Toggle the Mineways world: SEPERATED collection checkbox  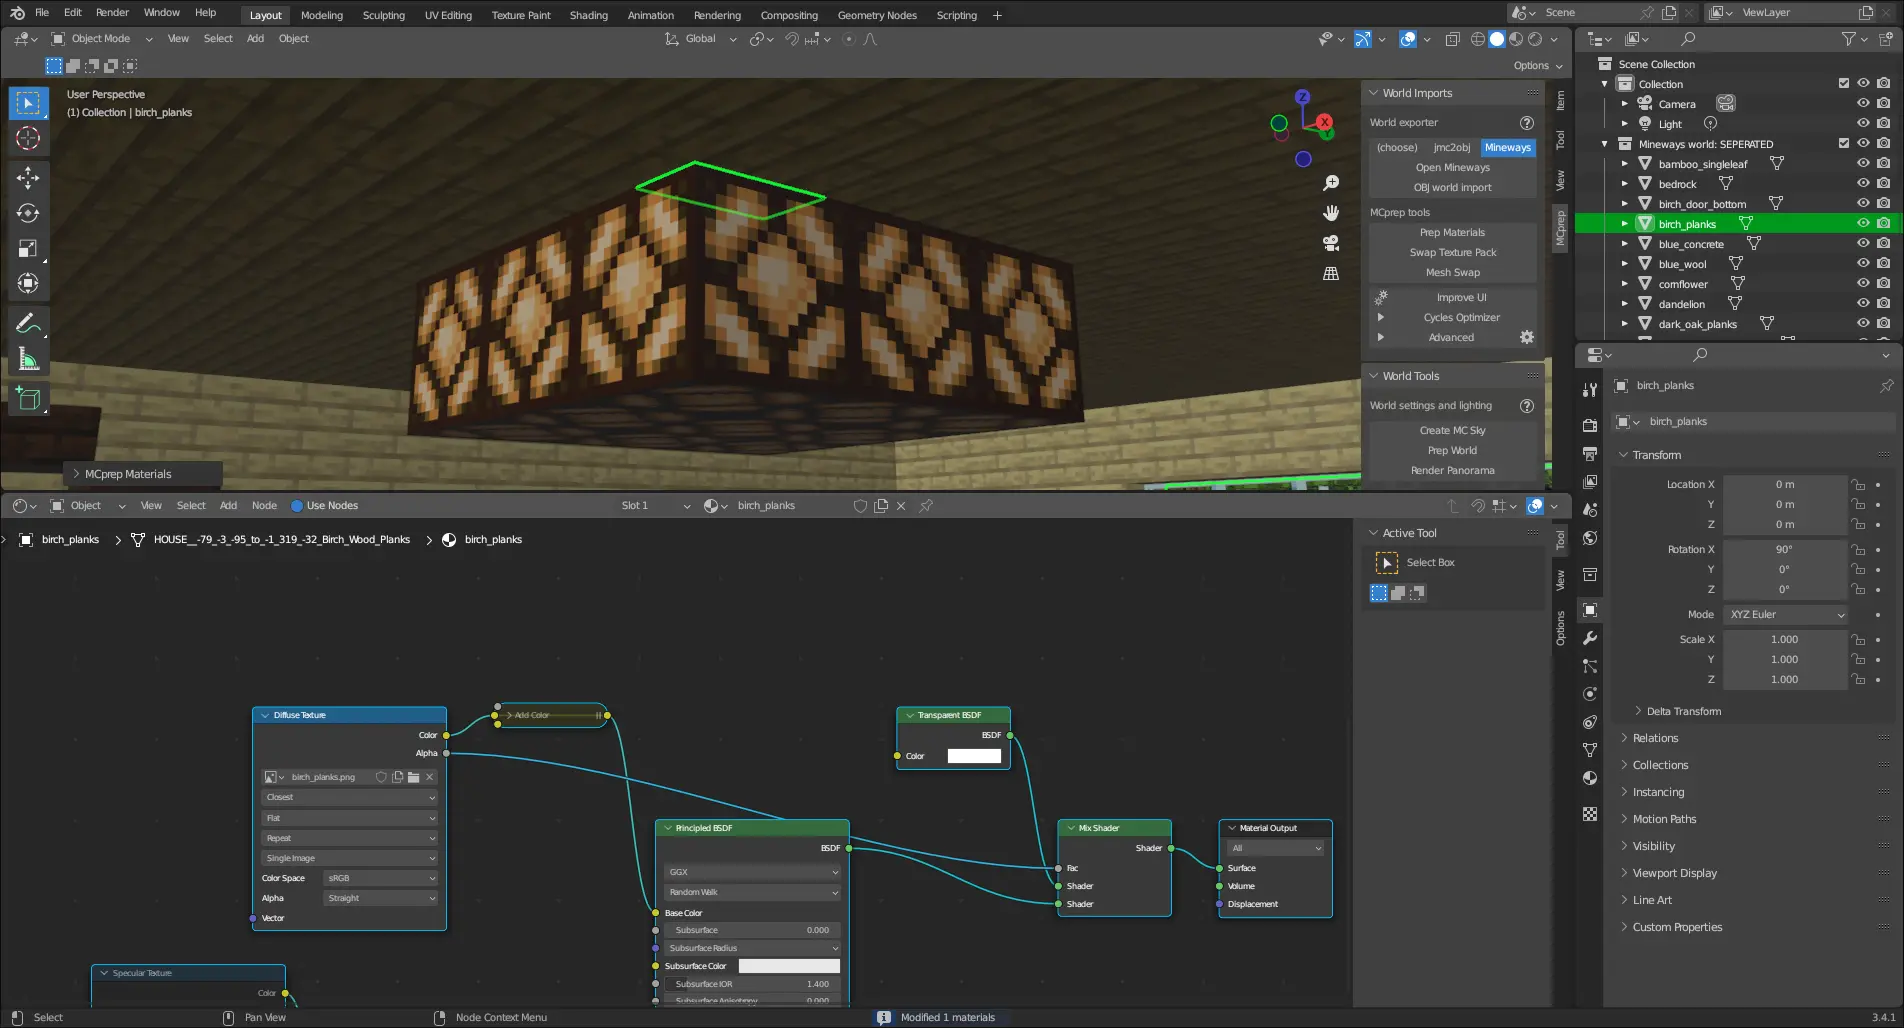[1842, 143]
